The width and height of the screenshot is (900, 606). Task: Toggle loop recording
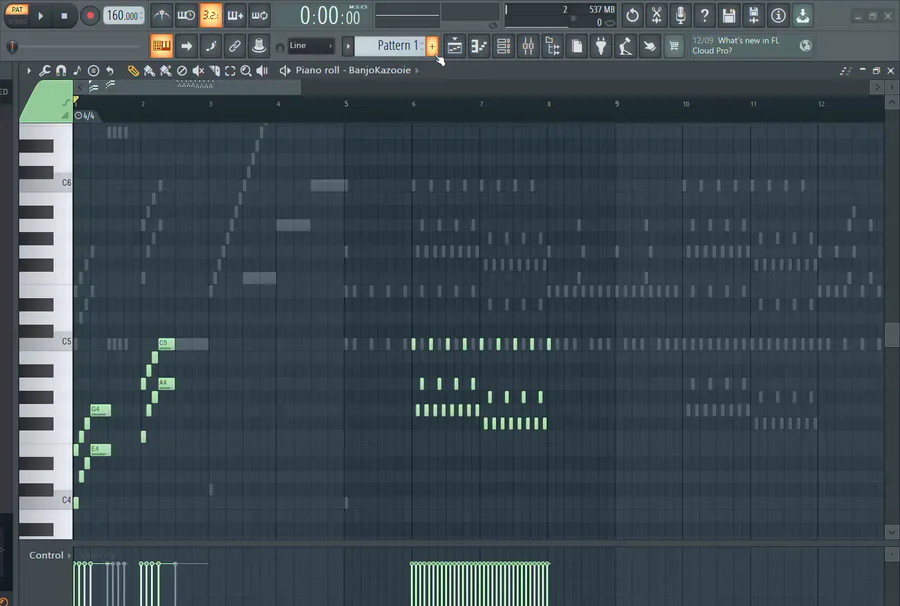(259, 15)
